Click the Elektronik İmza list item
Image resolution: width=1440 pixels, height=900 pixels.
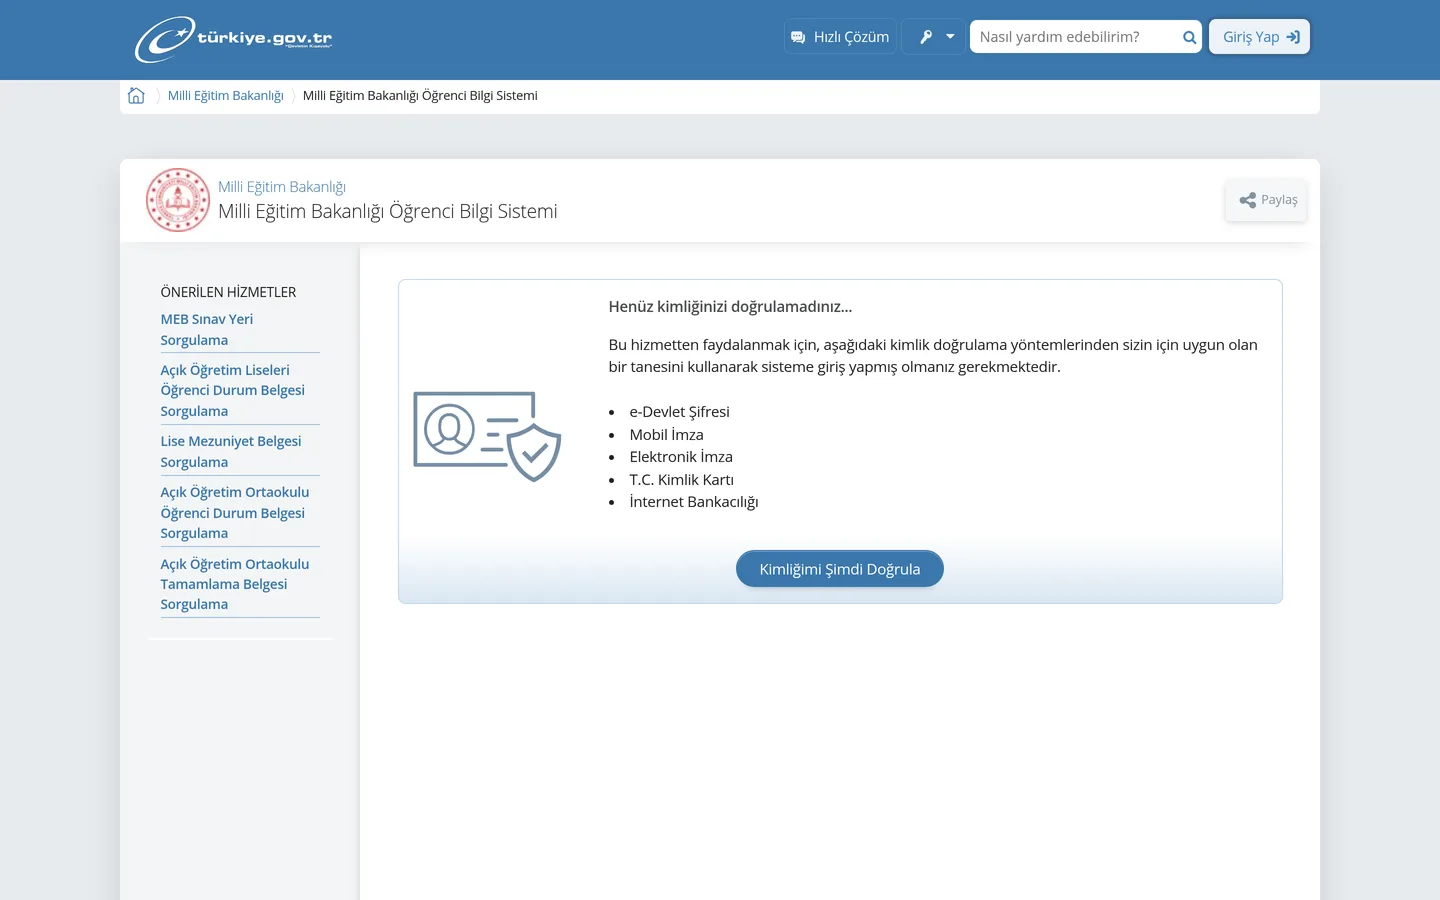click(x=681, y=457)
